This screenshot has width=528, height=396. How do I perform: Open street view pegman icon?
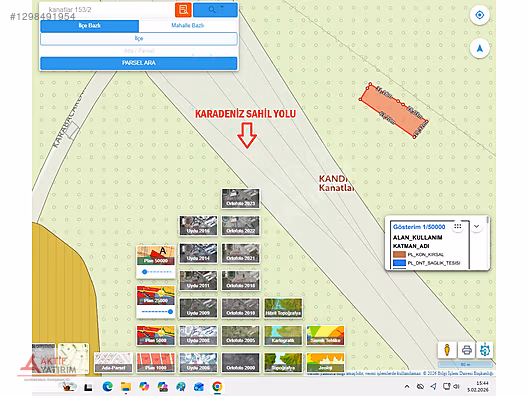[x=447, y=350]
